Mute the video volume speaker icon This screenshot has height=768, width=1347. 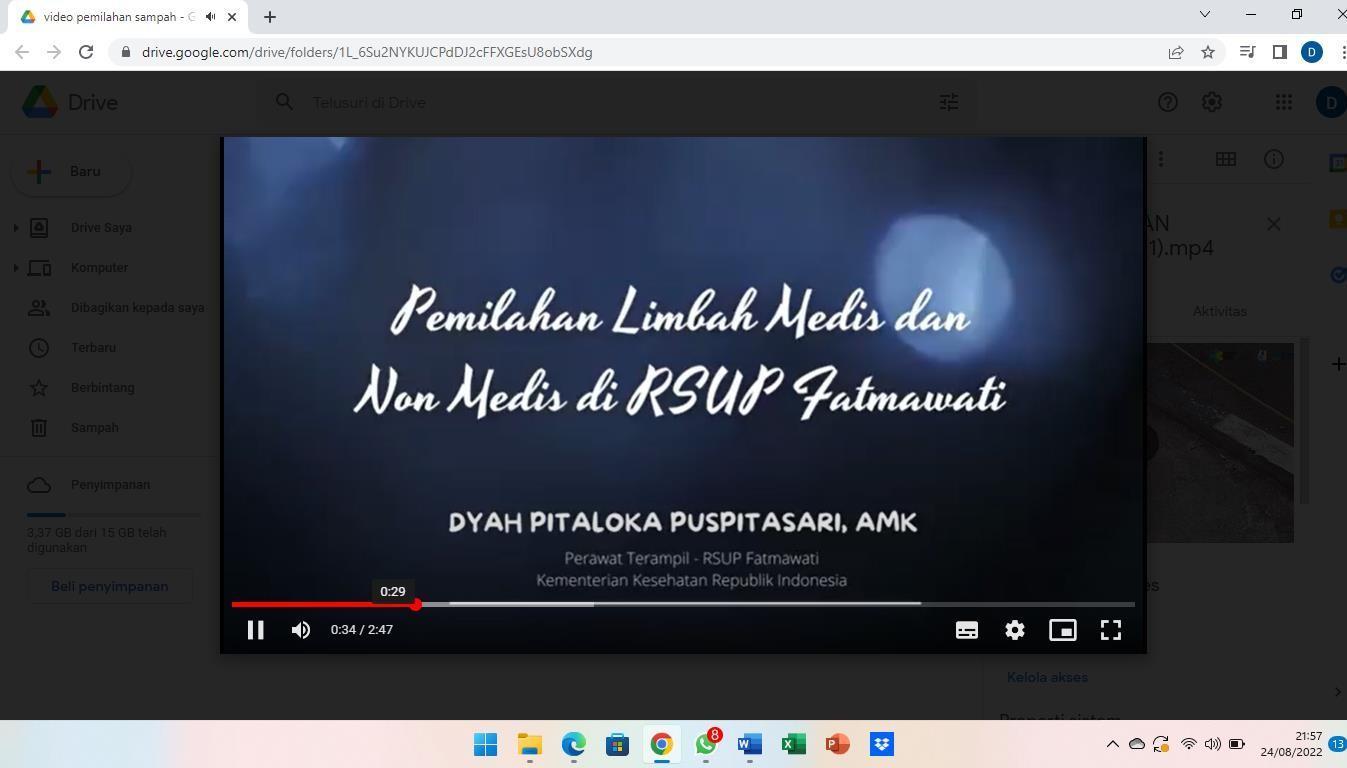pyautogui.click(x=301, y=630)
